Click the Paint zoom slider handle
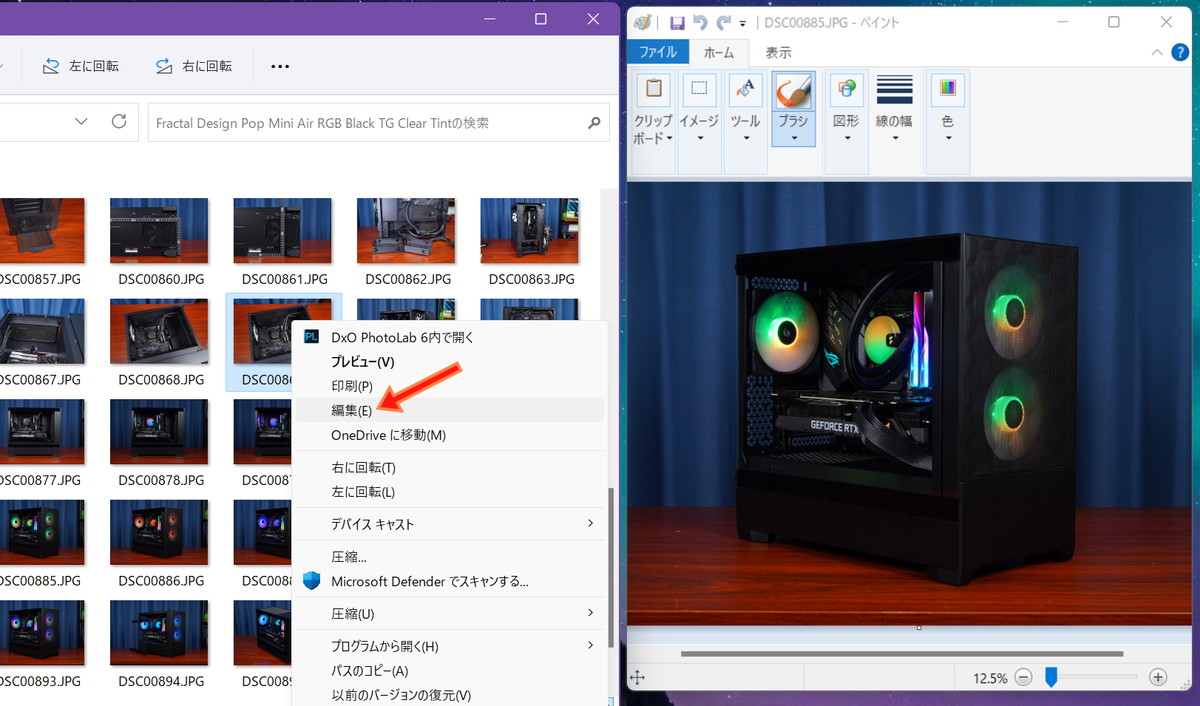This screenshot has width=1200, height=706. tap(1051, 677)
